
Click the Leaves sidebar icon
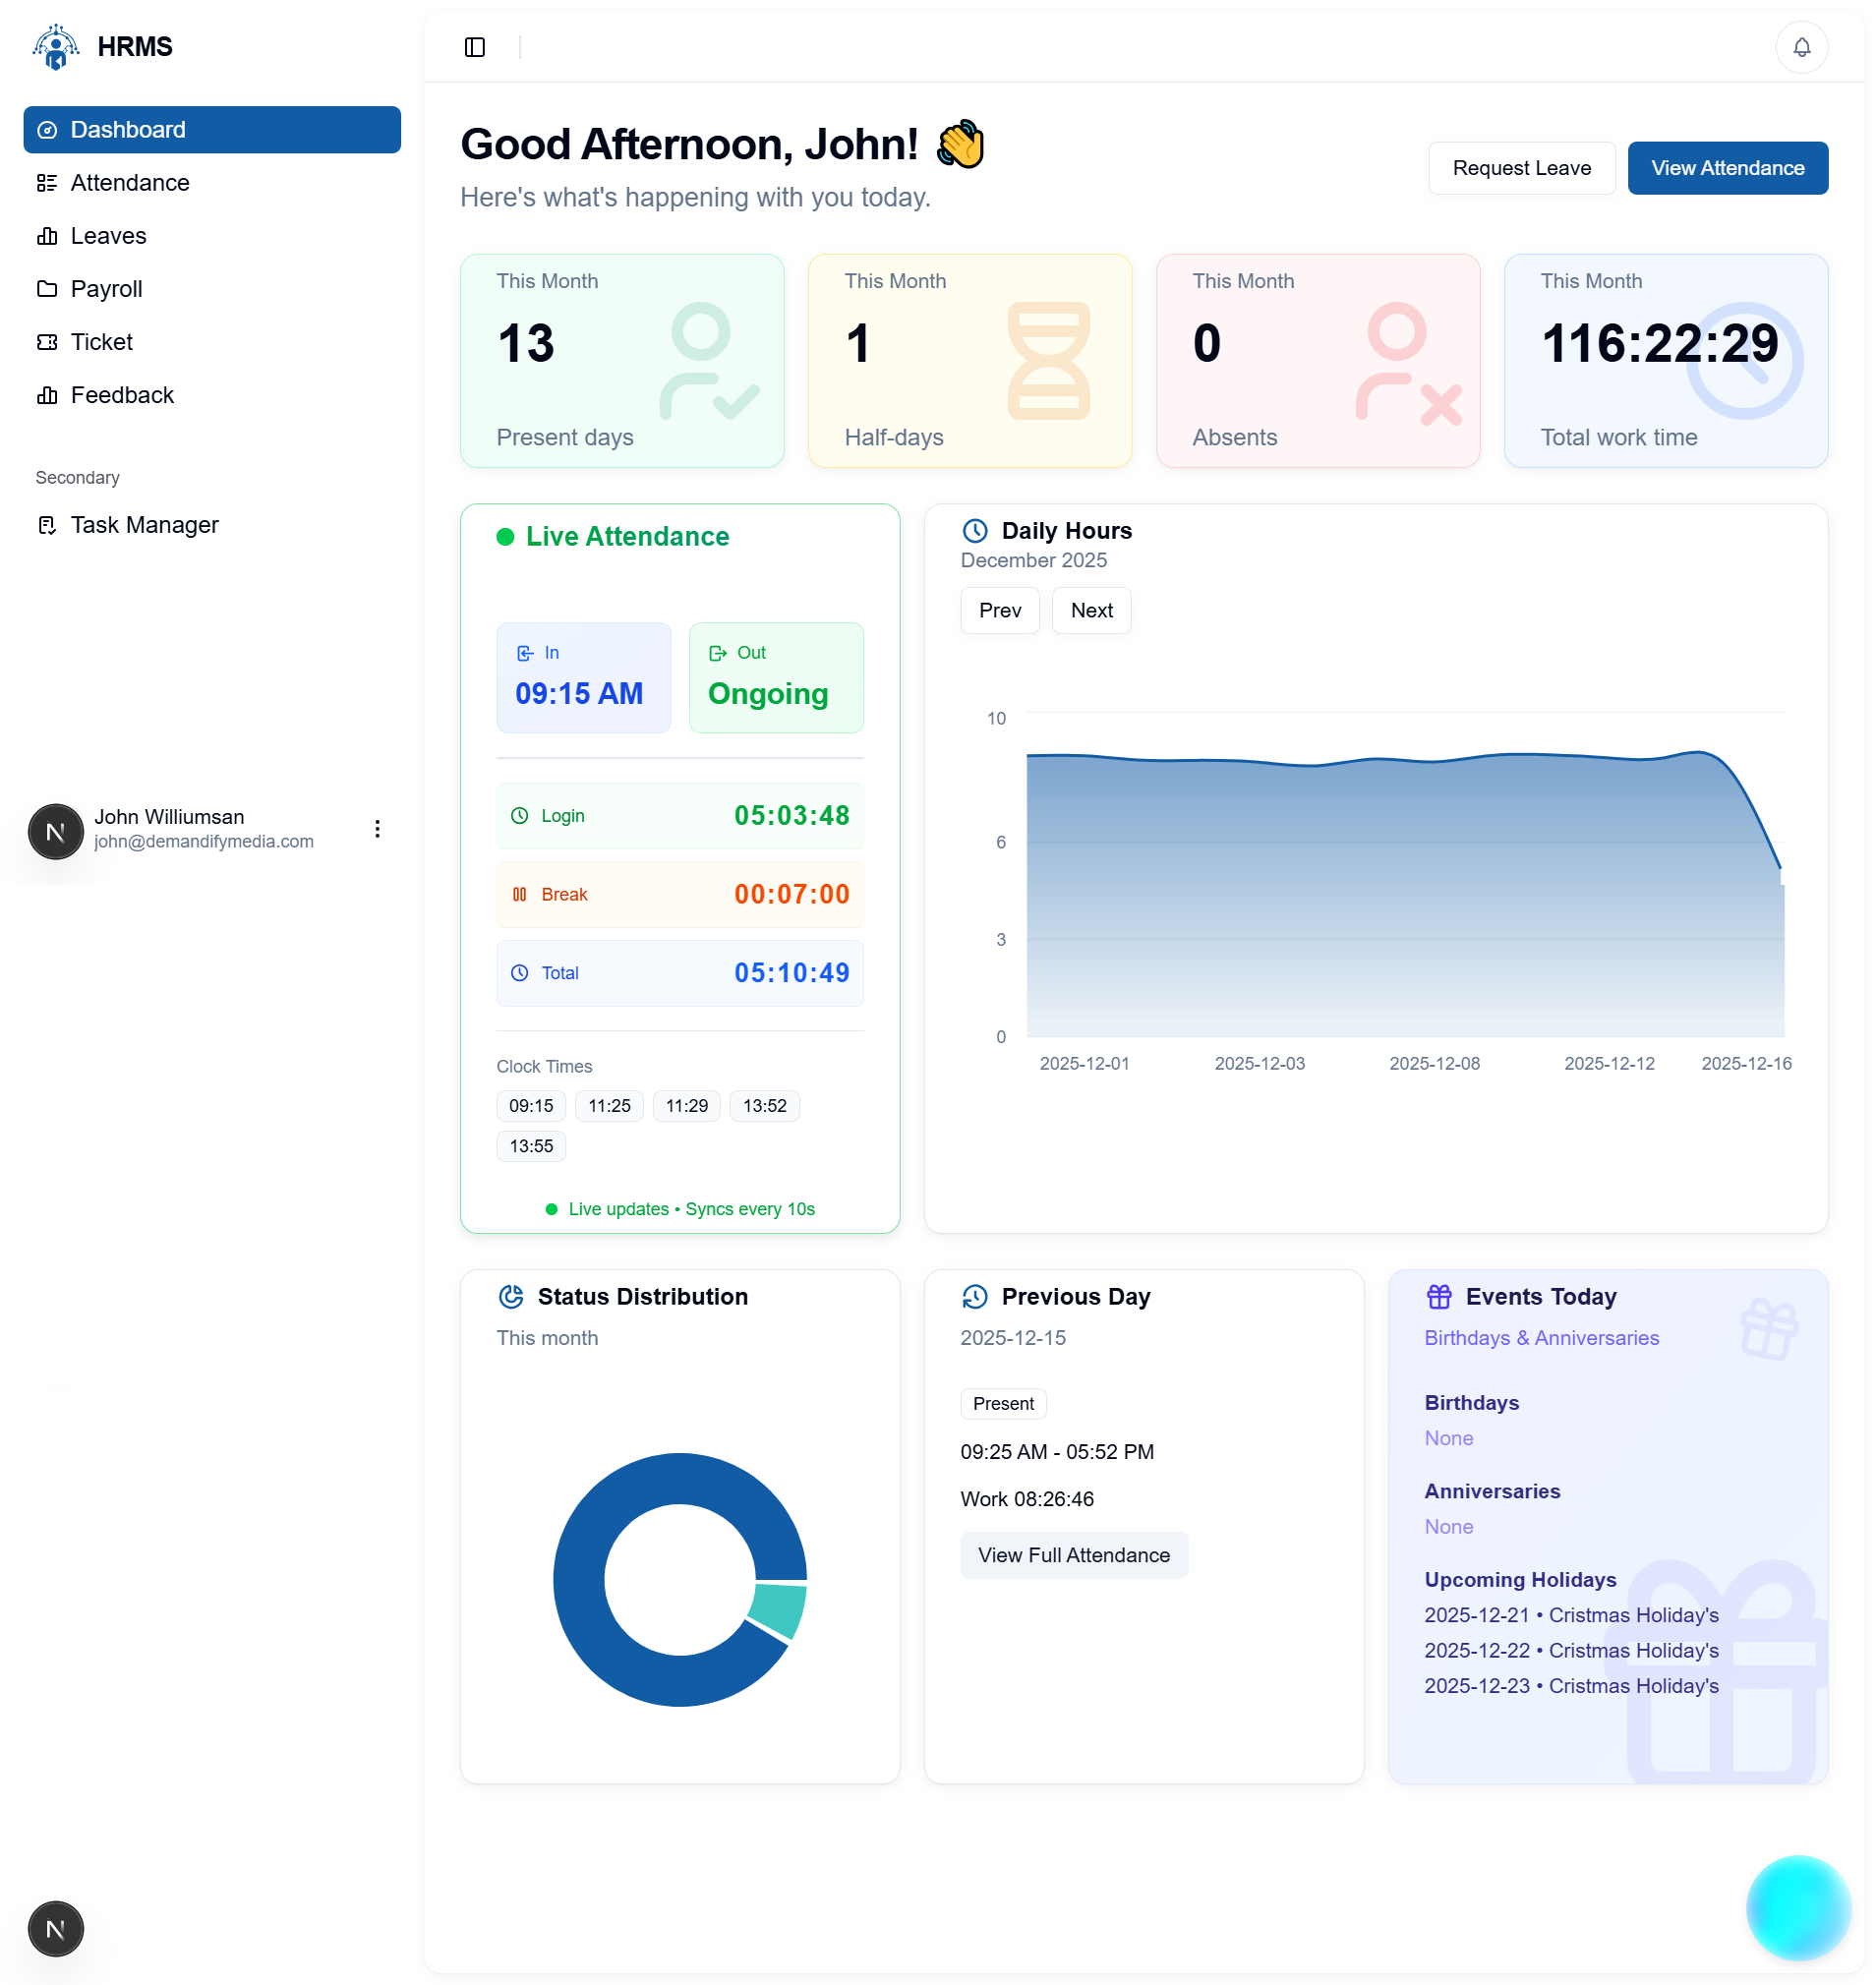[x=47, y=235]
